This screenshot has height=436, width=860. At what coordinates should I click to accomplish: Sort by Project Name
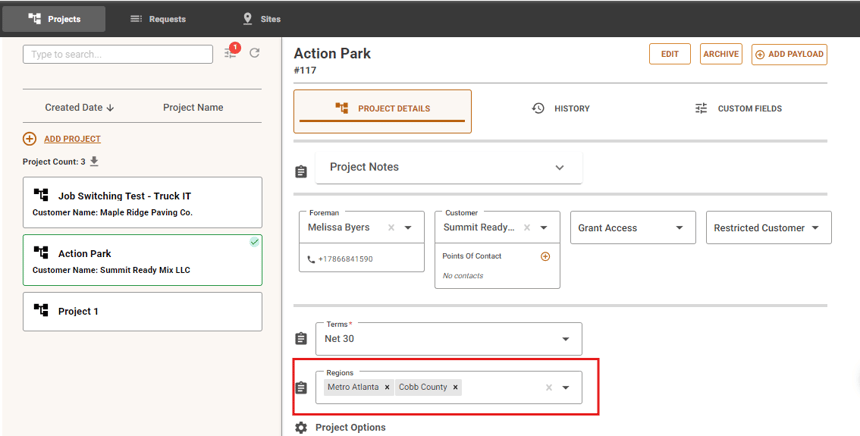[x=193, y=107]
